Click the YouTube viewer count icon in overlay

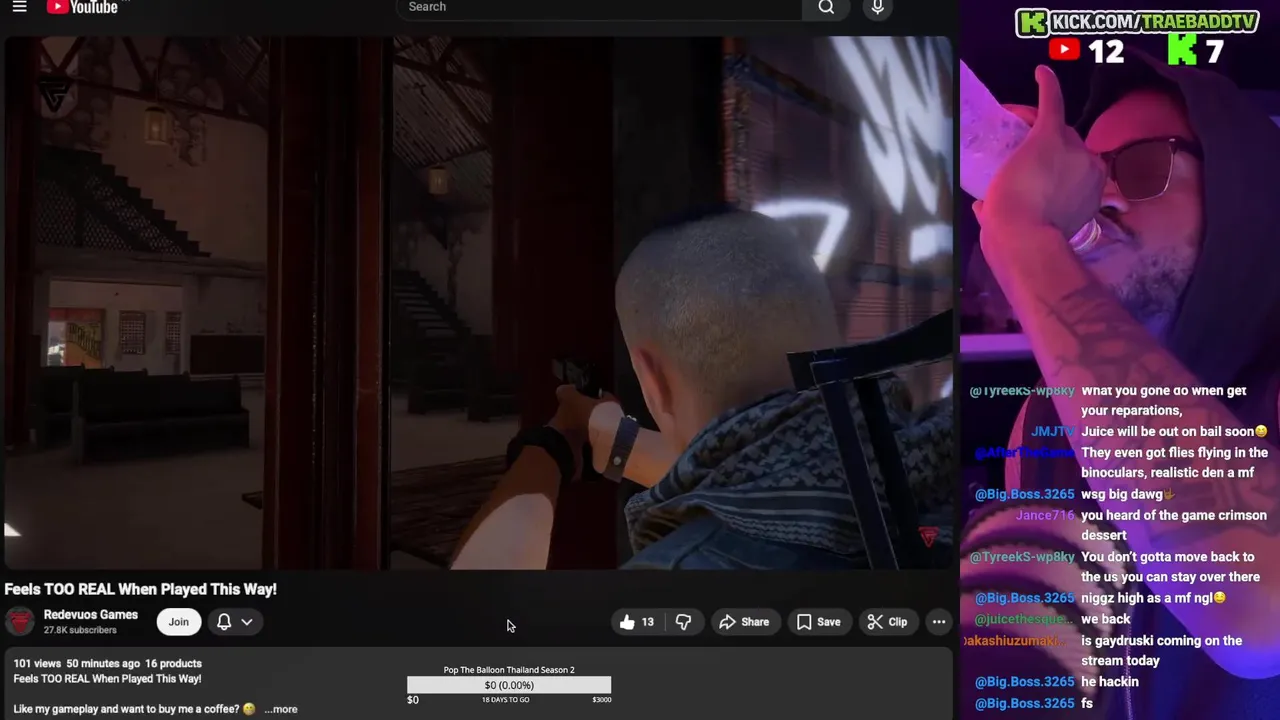[1064, 50]
